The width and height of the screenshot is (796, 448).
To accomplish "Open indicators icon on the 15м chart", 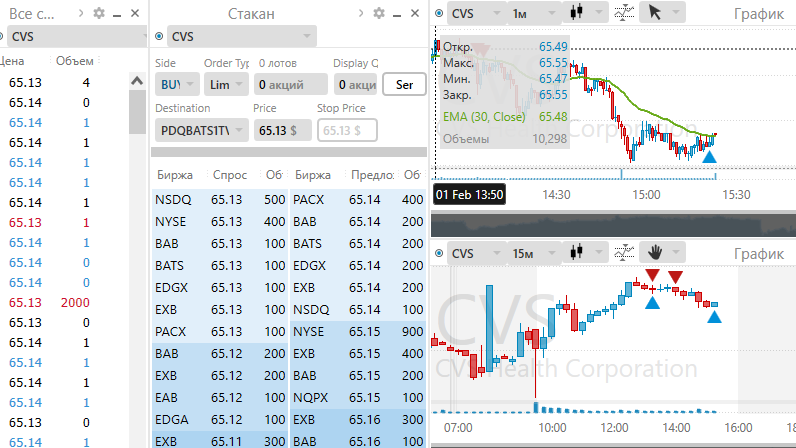I will coord(623,253).
